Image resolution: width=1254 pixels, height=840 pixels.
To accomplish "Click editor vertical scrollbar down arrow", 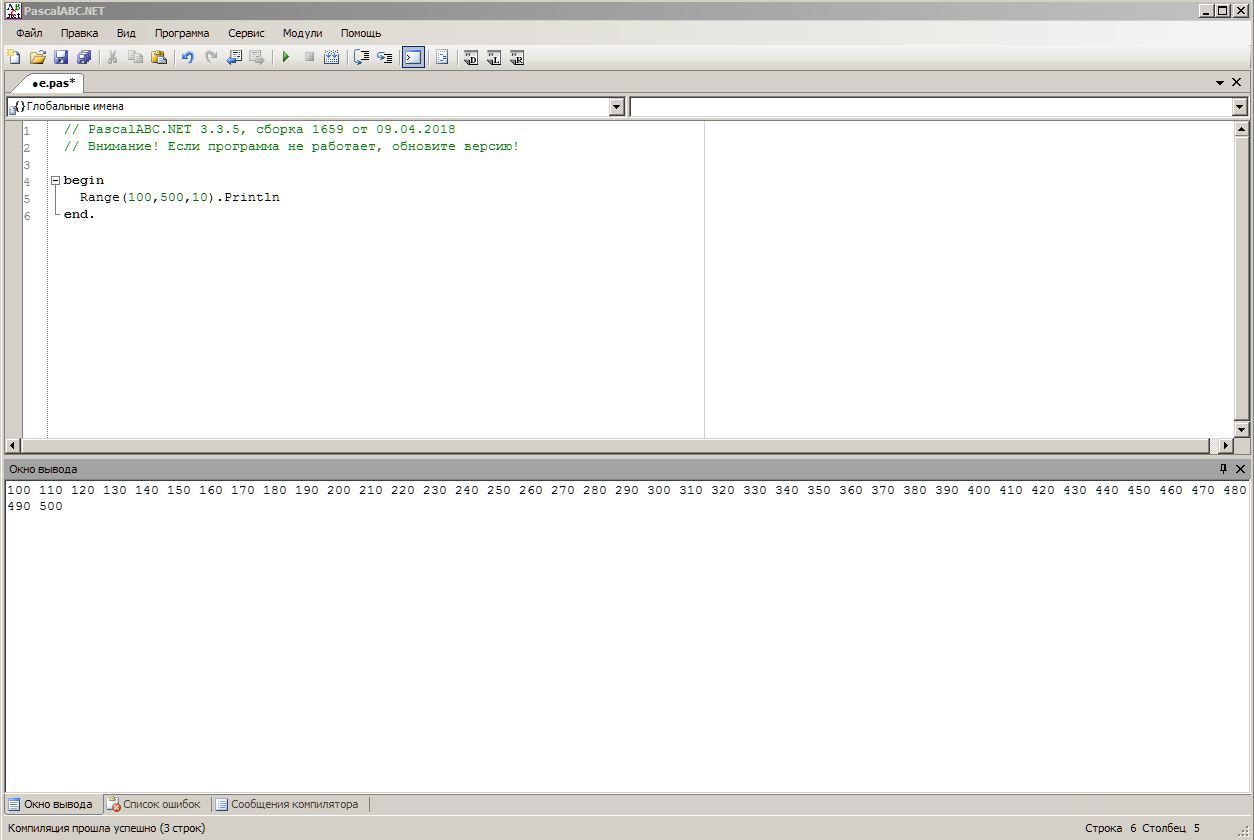I will 1241,429.
